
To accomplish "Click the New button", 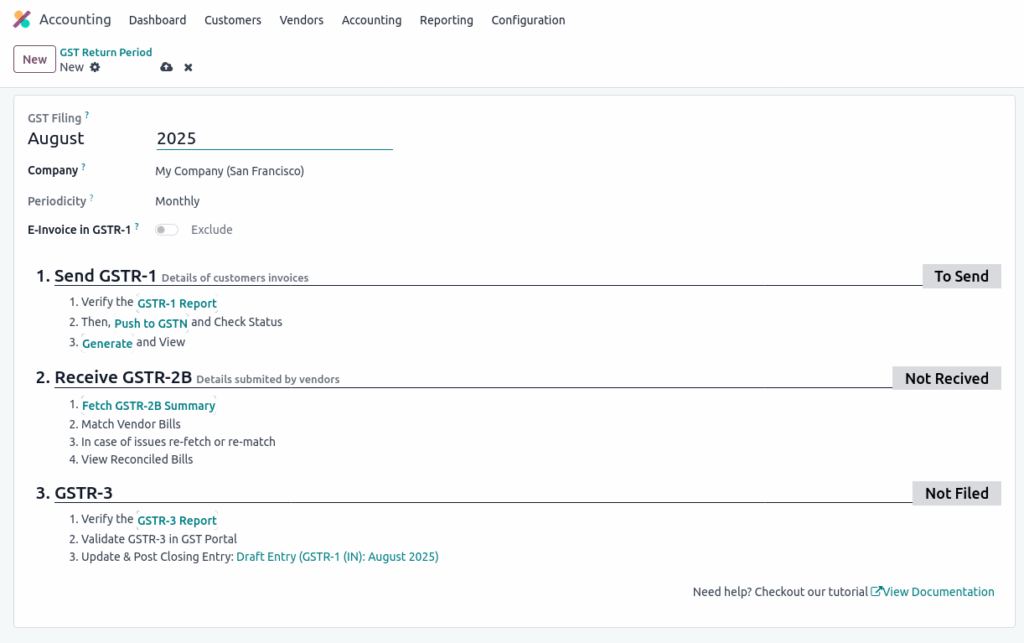I will pyautogui.click(x=35, y=59).
